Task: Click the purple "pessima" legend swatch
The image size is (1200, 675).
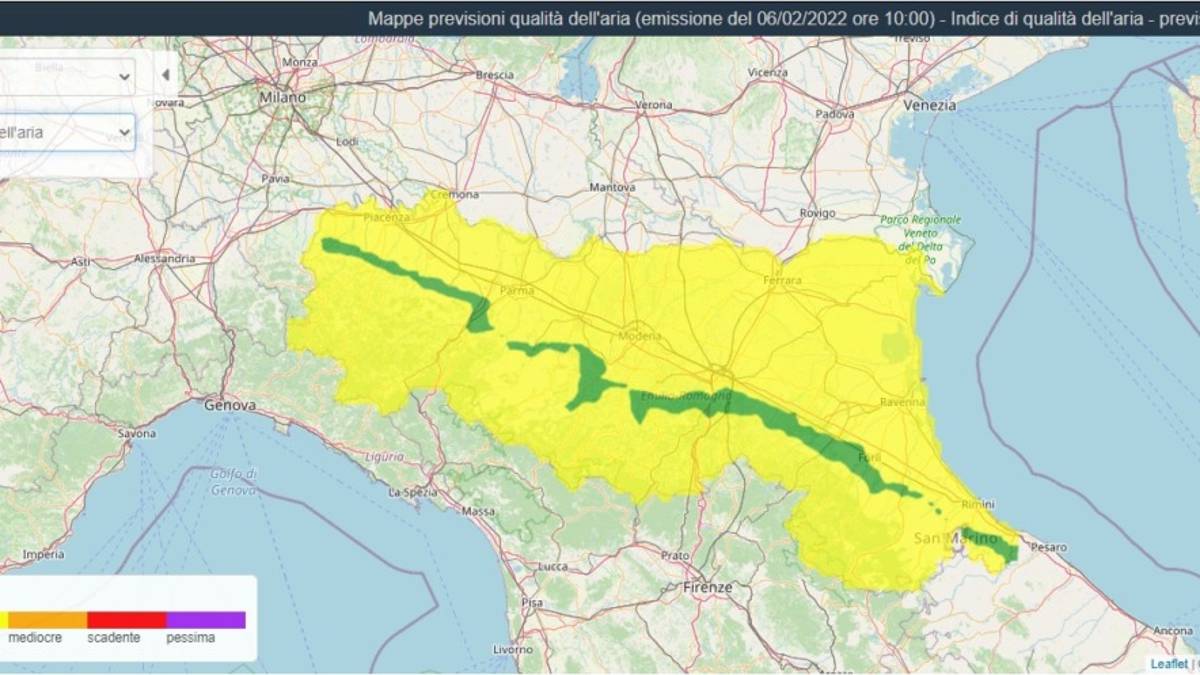Action: click(x=205, y=619)
